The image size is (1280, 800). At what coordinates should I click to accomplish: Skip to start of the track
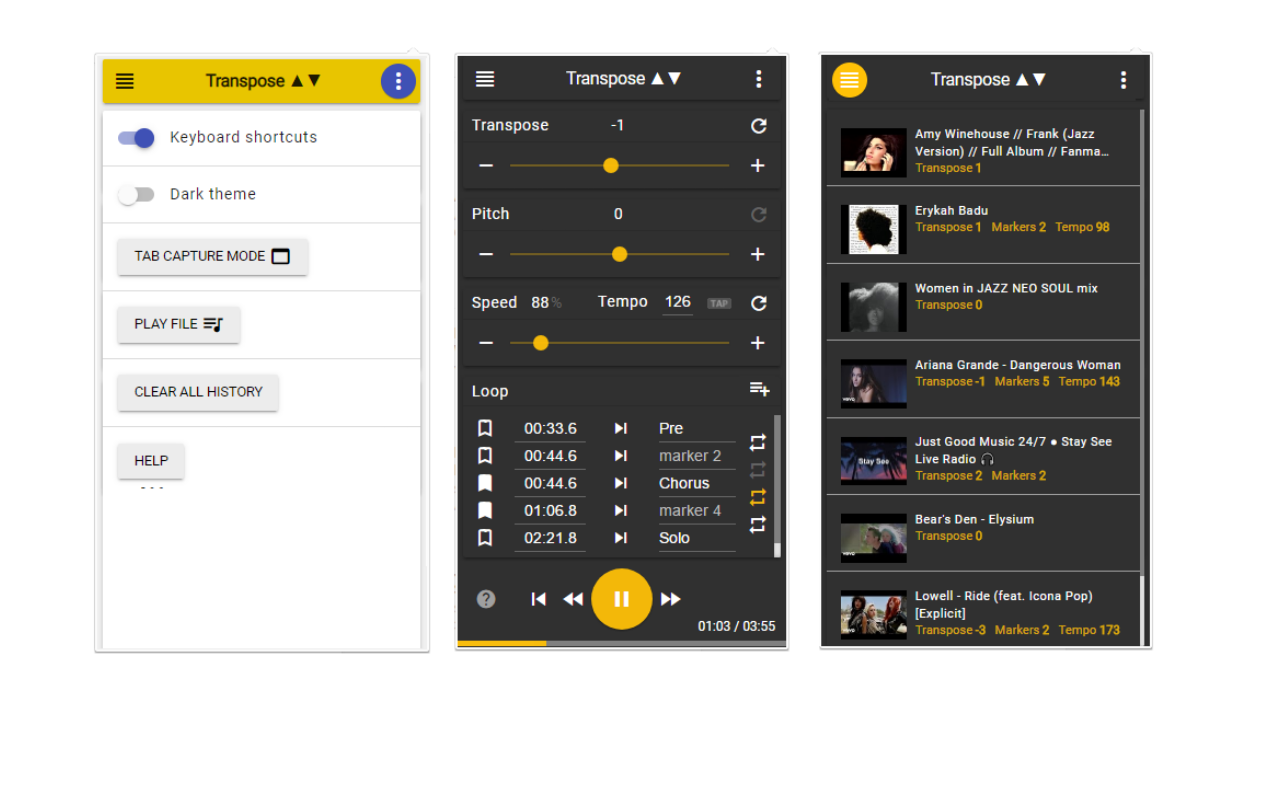(x=538, y=599)
